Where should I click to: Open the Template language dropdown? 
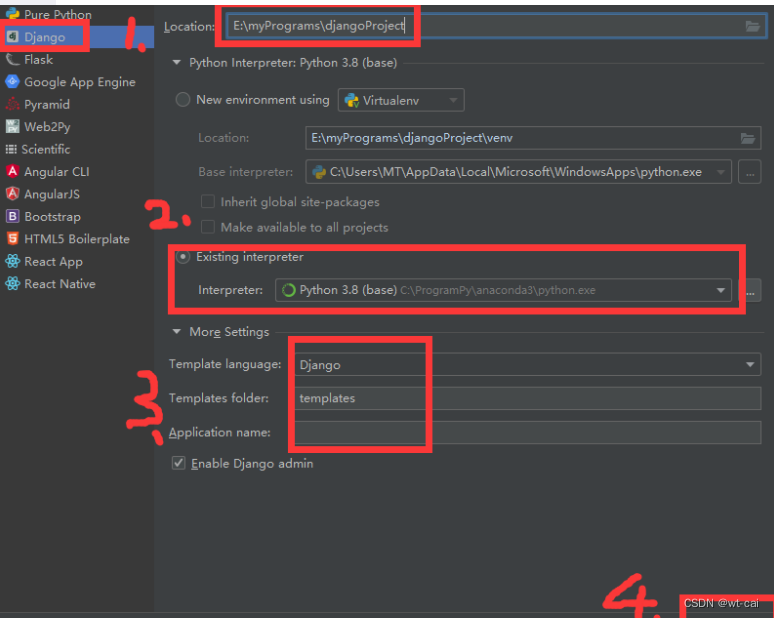tap(528, 364)
